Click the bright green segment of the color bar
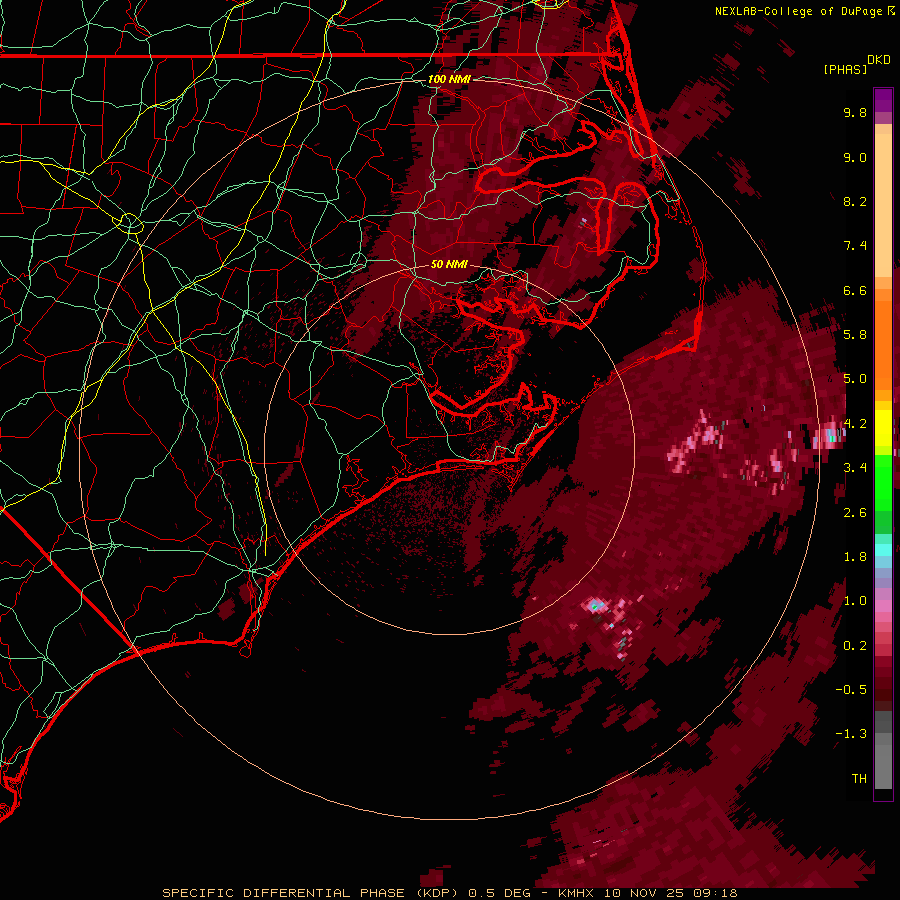This screenshot has height=900, width=900. (x=883, y=482)
